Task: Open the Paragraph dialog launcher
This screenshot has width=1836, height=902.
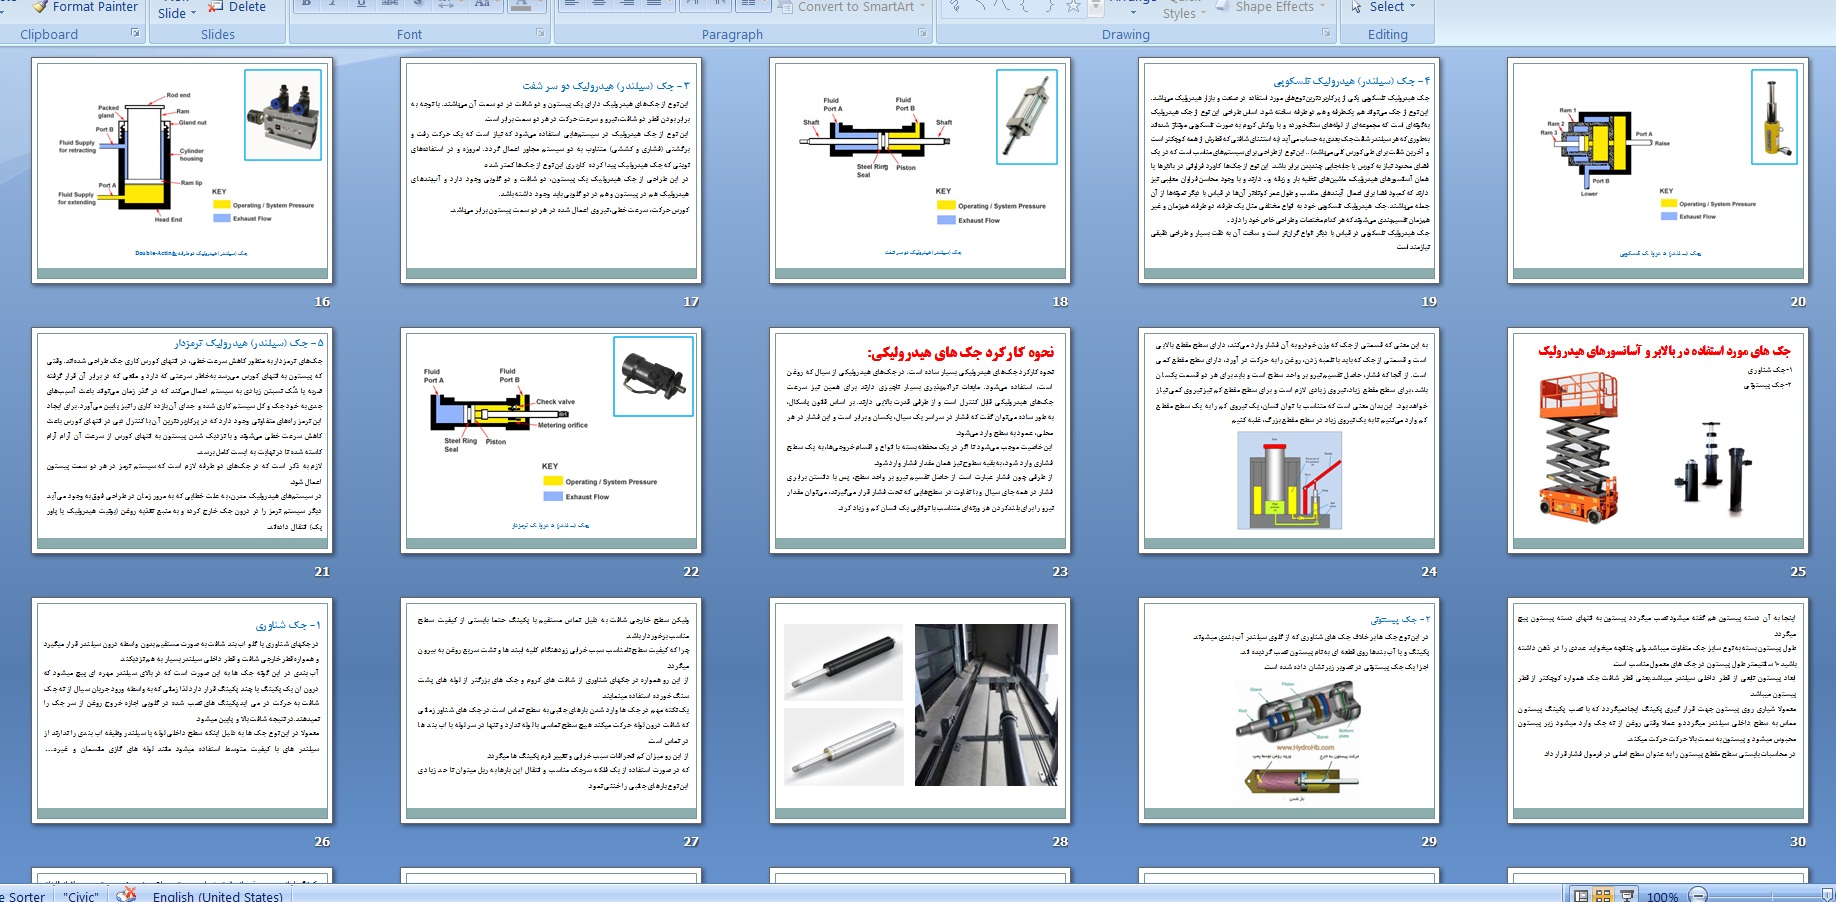Action: click(923, 33)
